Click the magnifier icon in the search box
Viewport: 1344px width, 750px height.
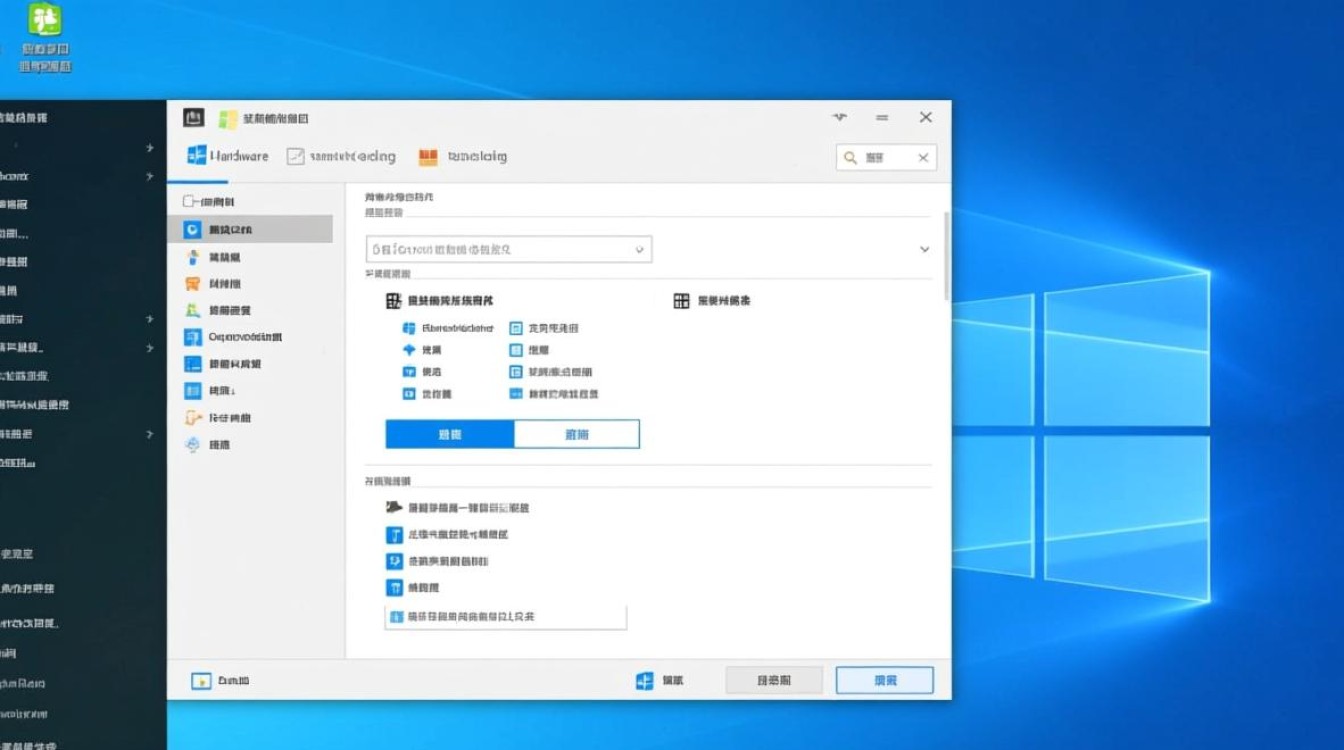pos(848,157)
